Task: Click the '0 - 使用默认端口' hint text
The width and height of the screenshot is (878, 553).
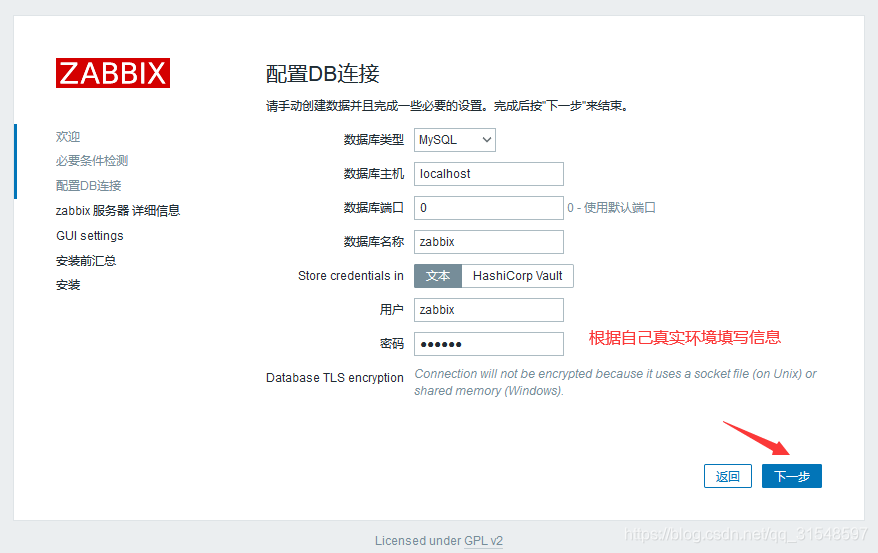Action: click(x=611, y=208)
